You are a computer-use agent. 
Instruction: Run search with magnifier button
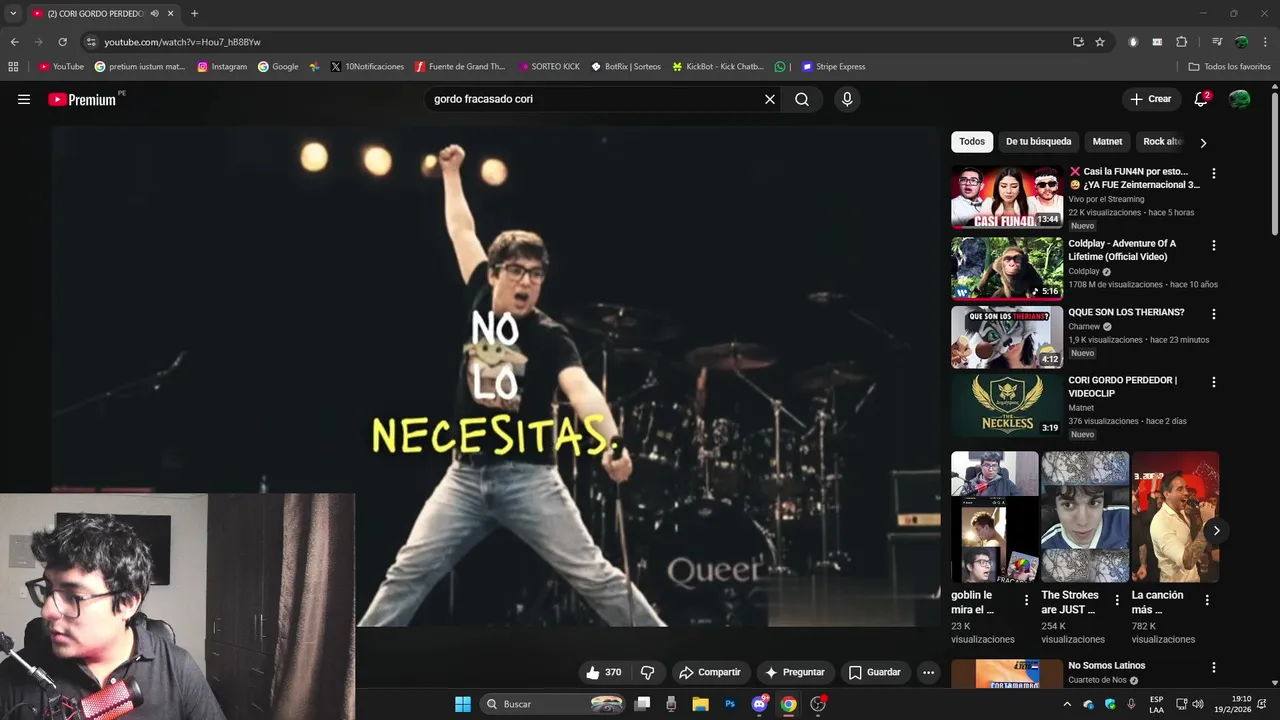(x=802, y=99)
